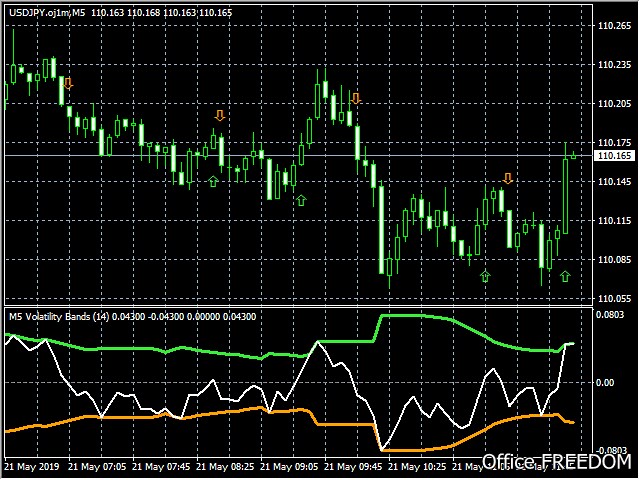Click the 21 May 07:45 time label
This screenshot has height=480, width=640.
pos(161,466)
